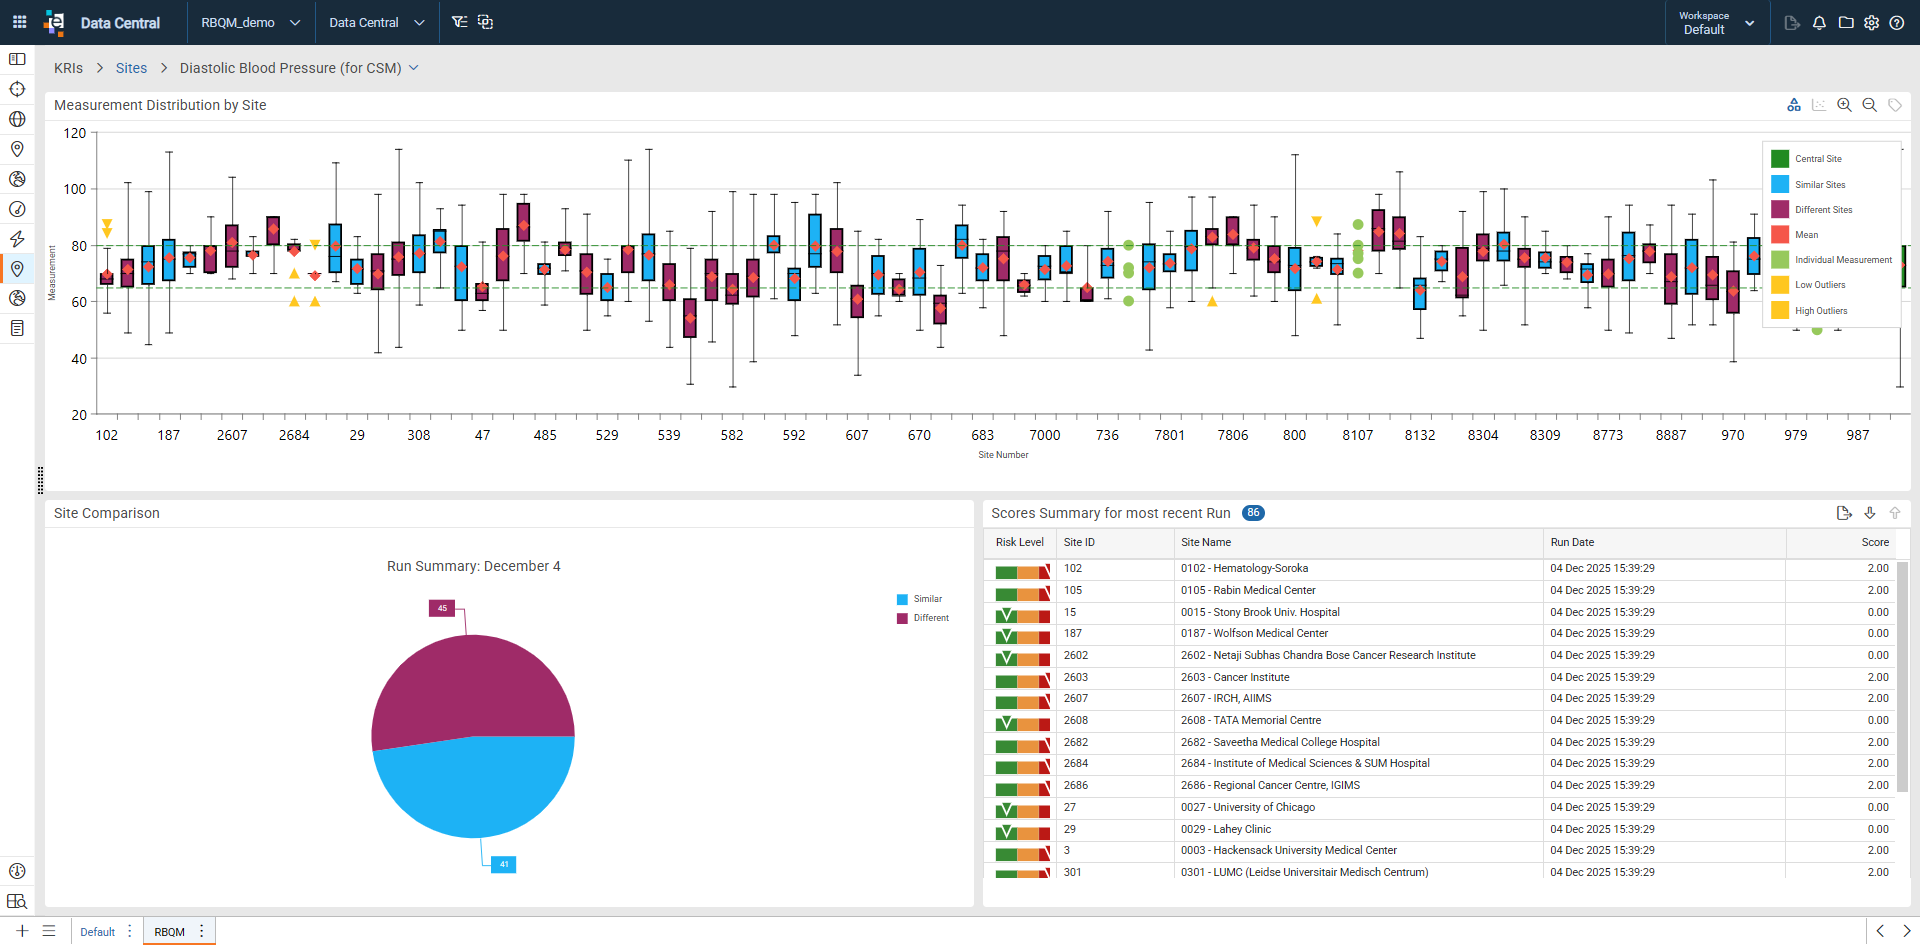Zoom in on the distribution chart
This screenshot has width=1920, height=945.
[1844, 105]
